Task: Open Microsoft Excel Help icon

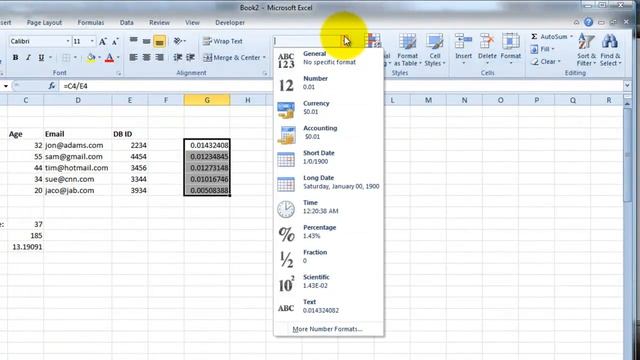Action: point(588,22)
